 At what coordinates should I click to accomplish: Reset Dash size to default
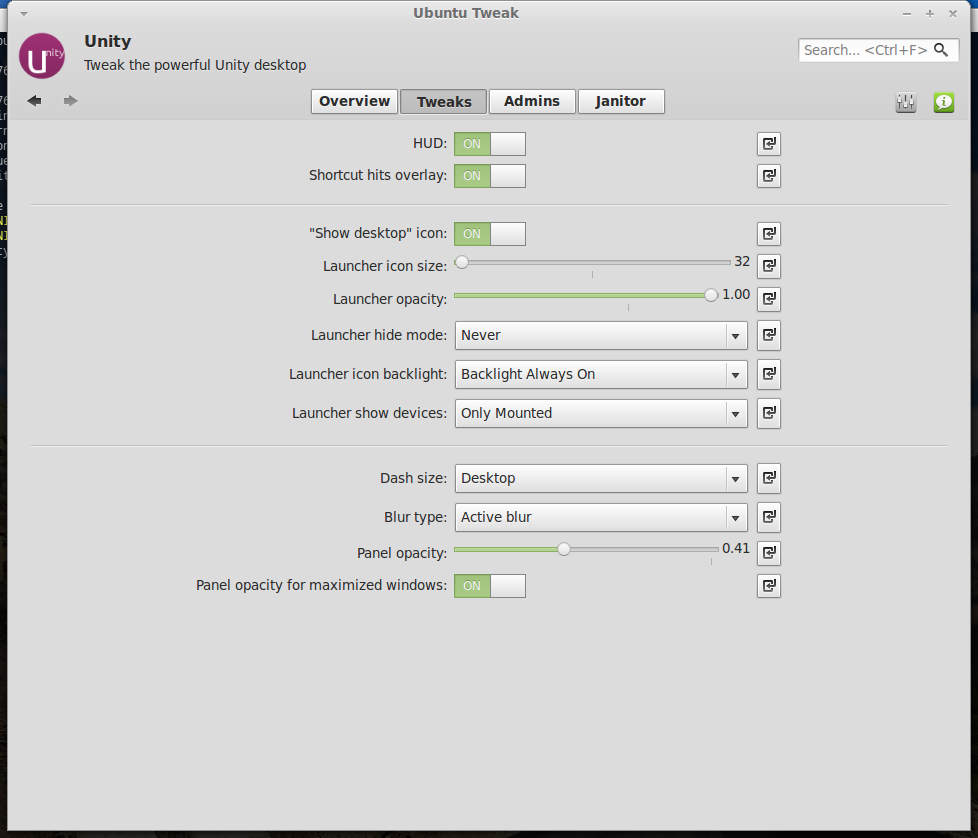pos(768,478)
